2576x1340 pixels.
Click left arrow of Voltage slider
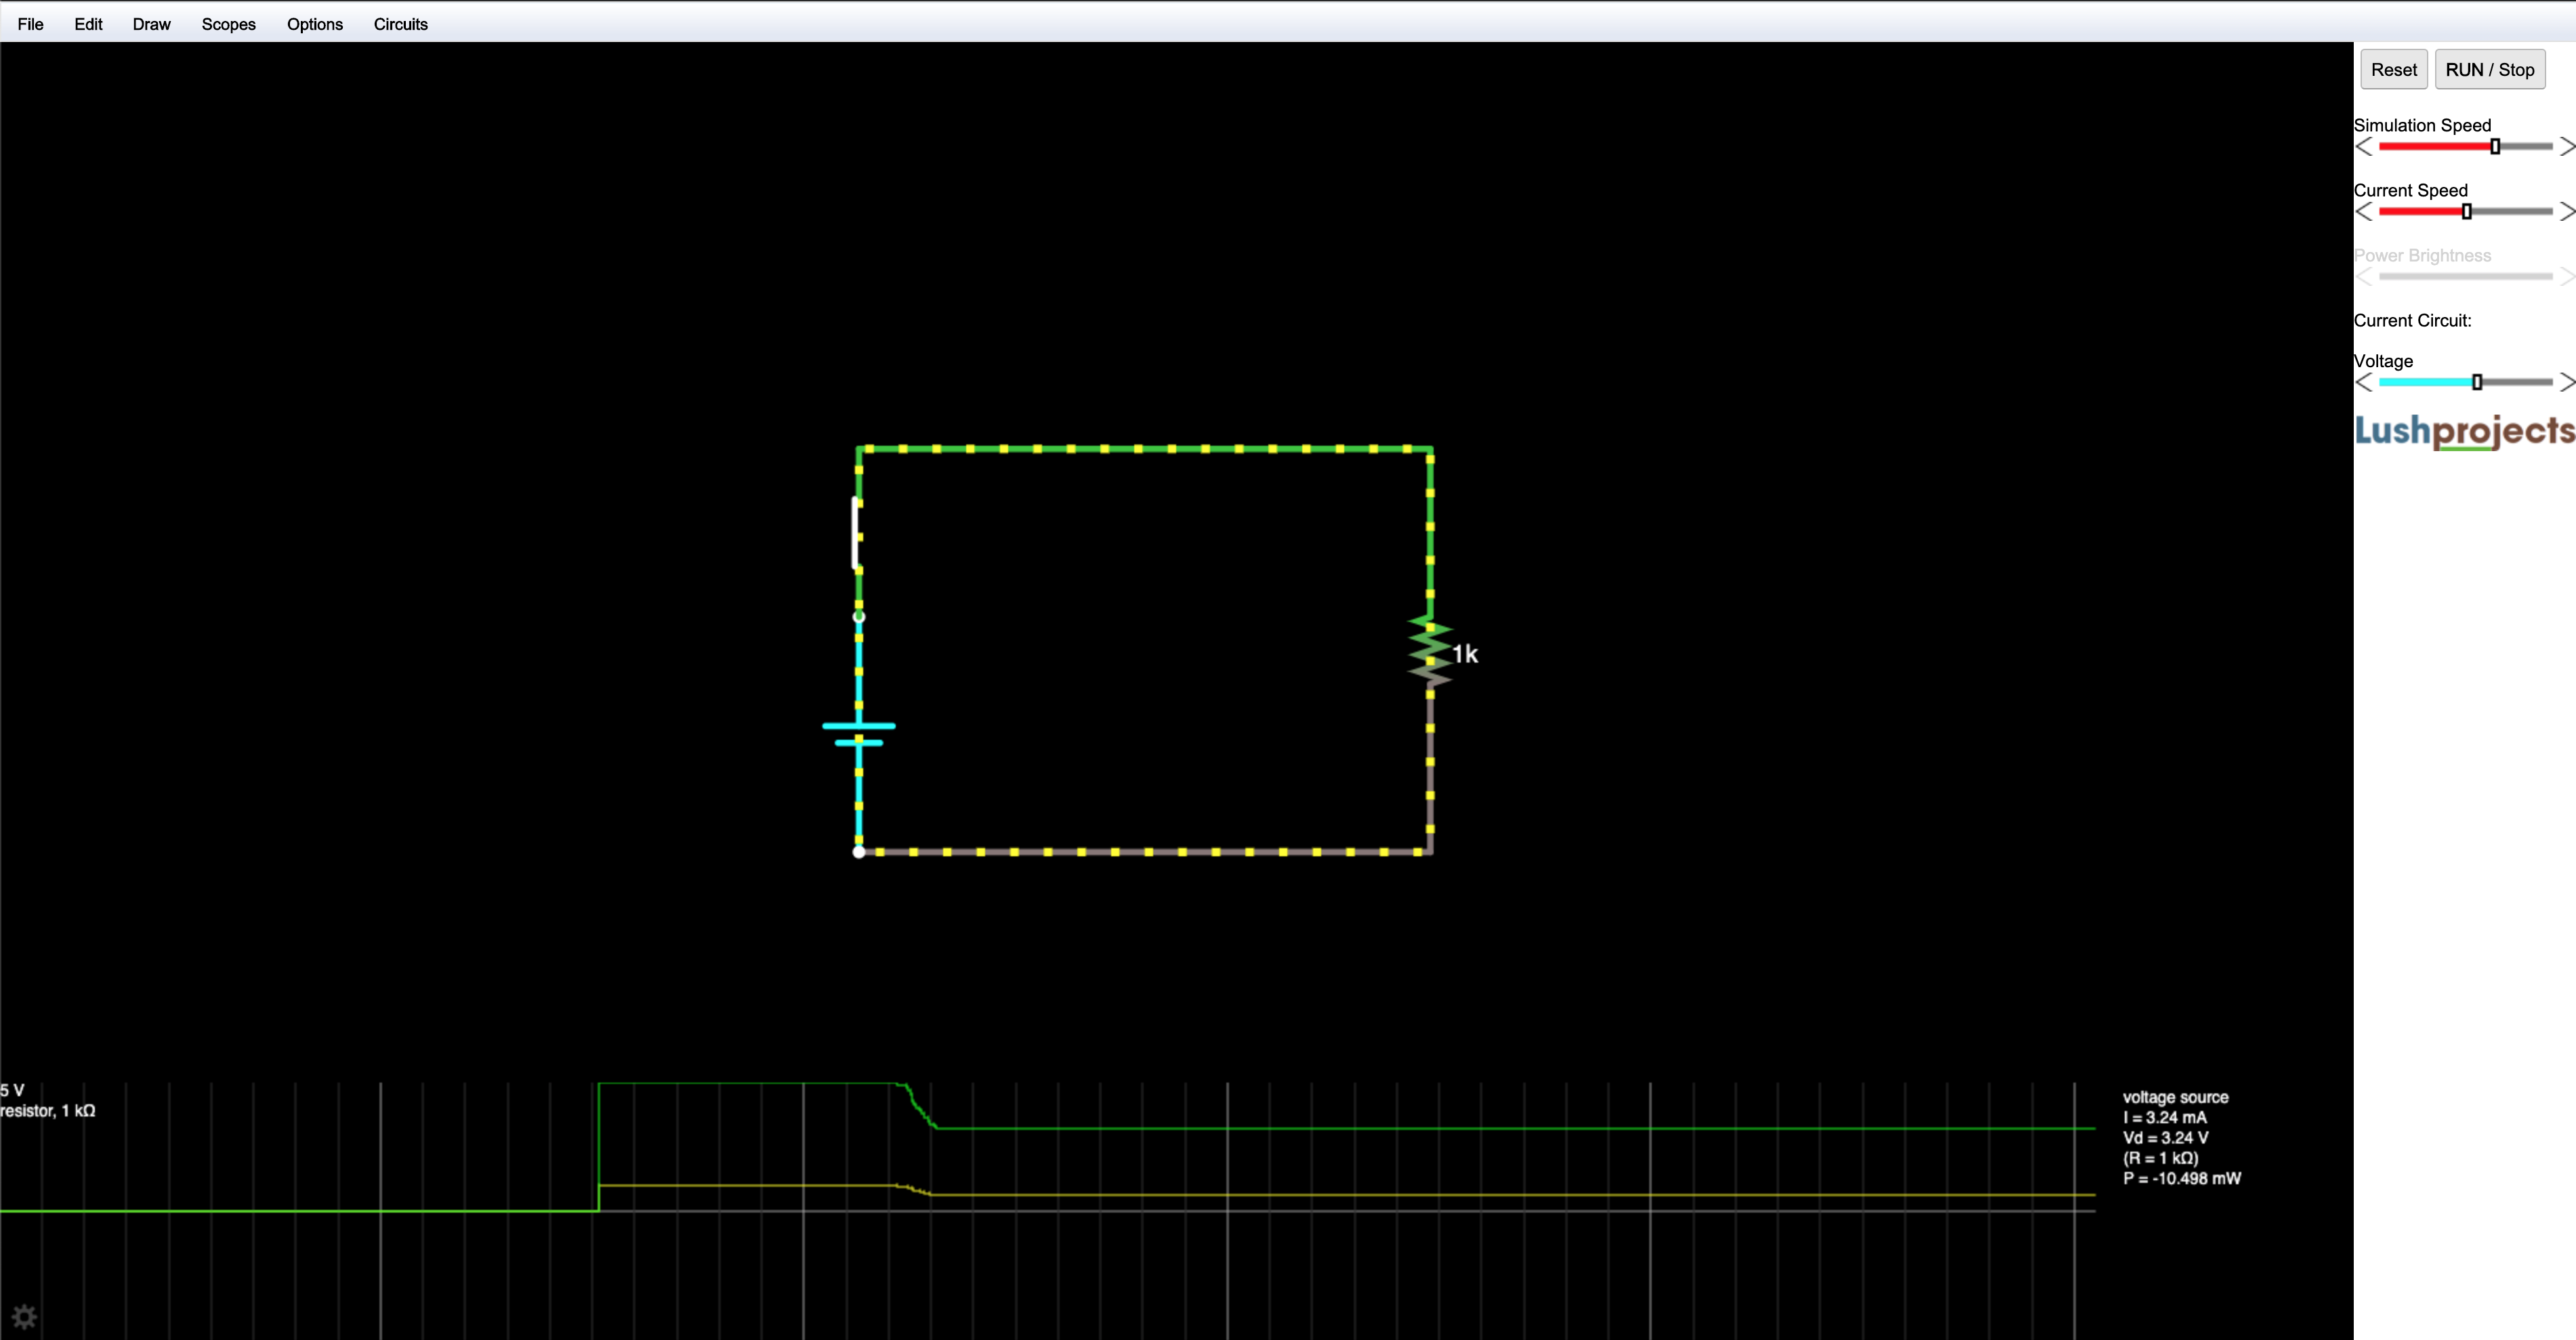pyautogui.click(x=2364, y=382)
